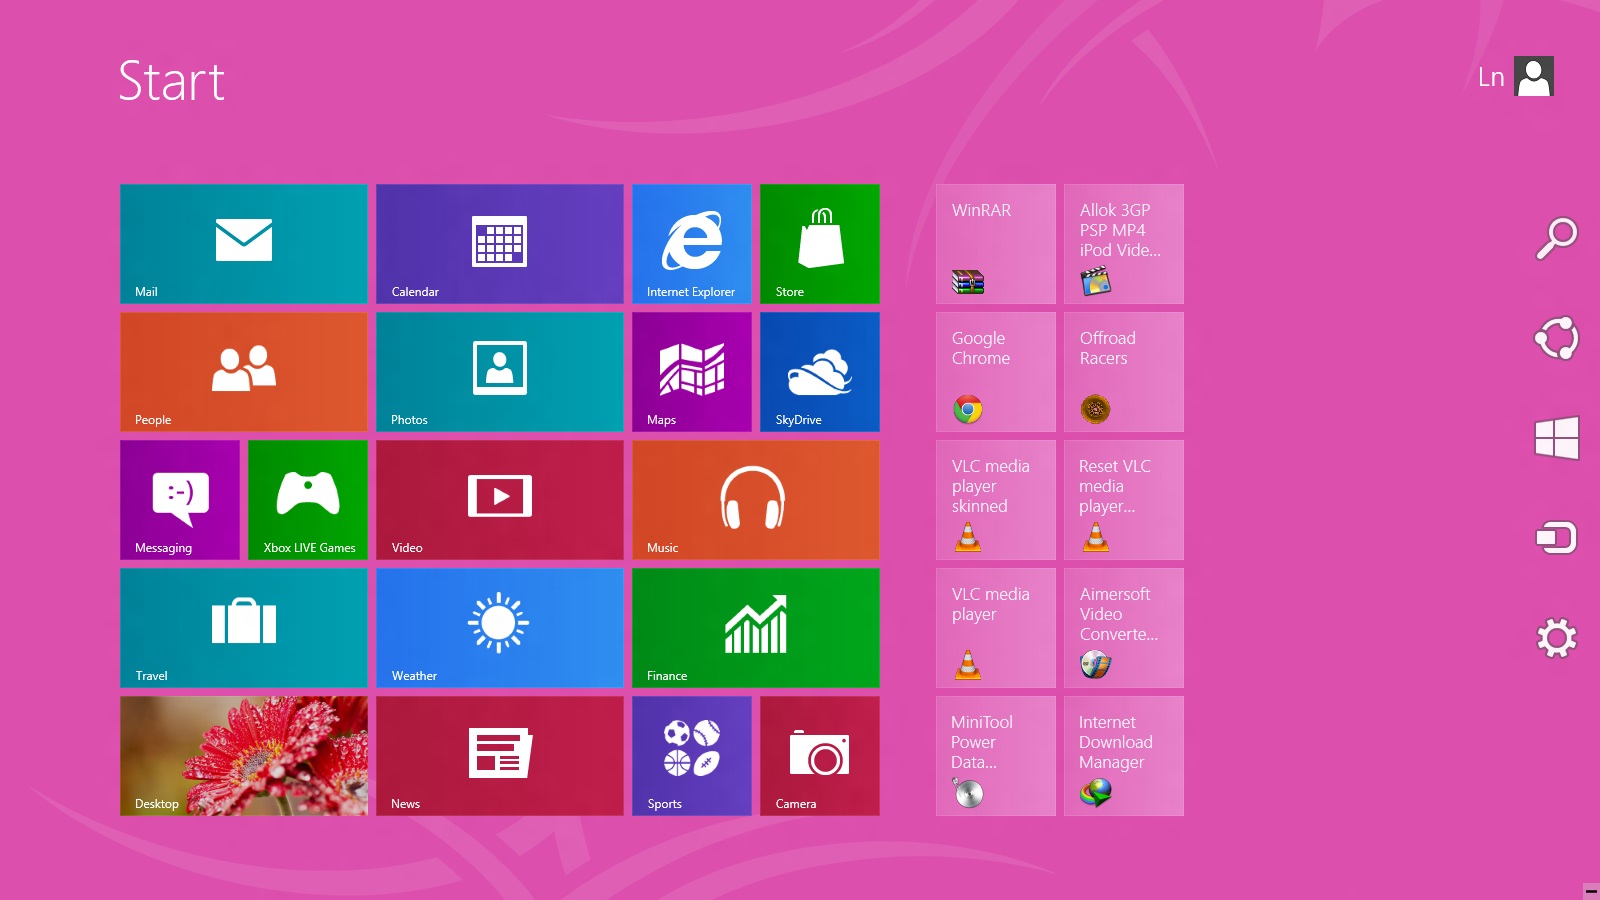1600x900 pixels.
Task: Open the Devices charm
Action: (1557, 538)
